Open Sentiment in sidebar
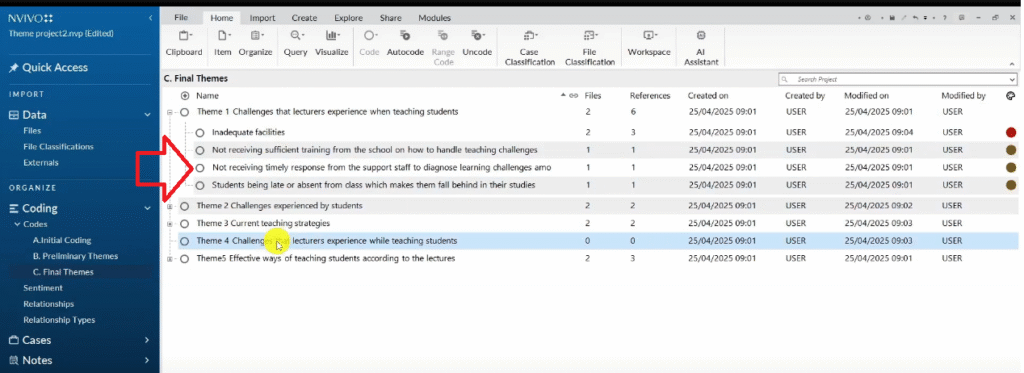This screenshot has width=1024, height=373. click(x=43, y=288)
